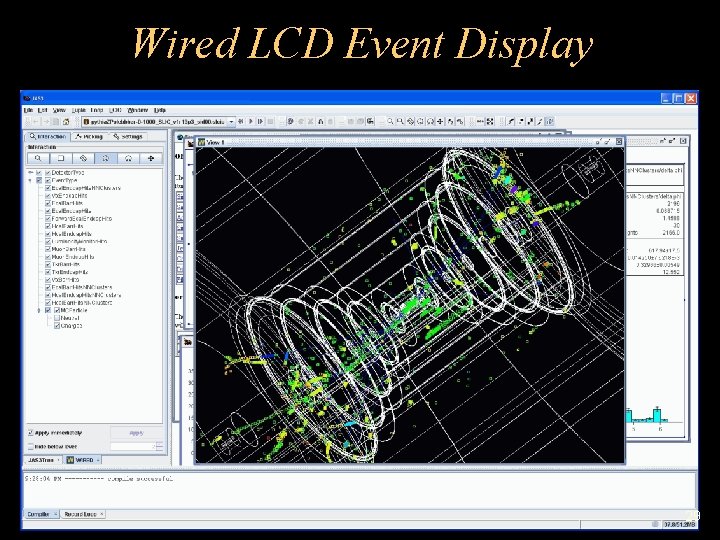The image size is (720, 540).
Task: Step to the next event
Action: pyautogui.click(x=260, y=121)
